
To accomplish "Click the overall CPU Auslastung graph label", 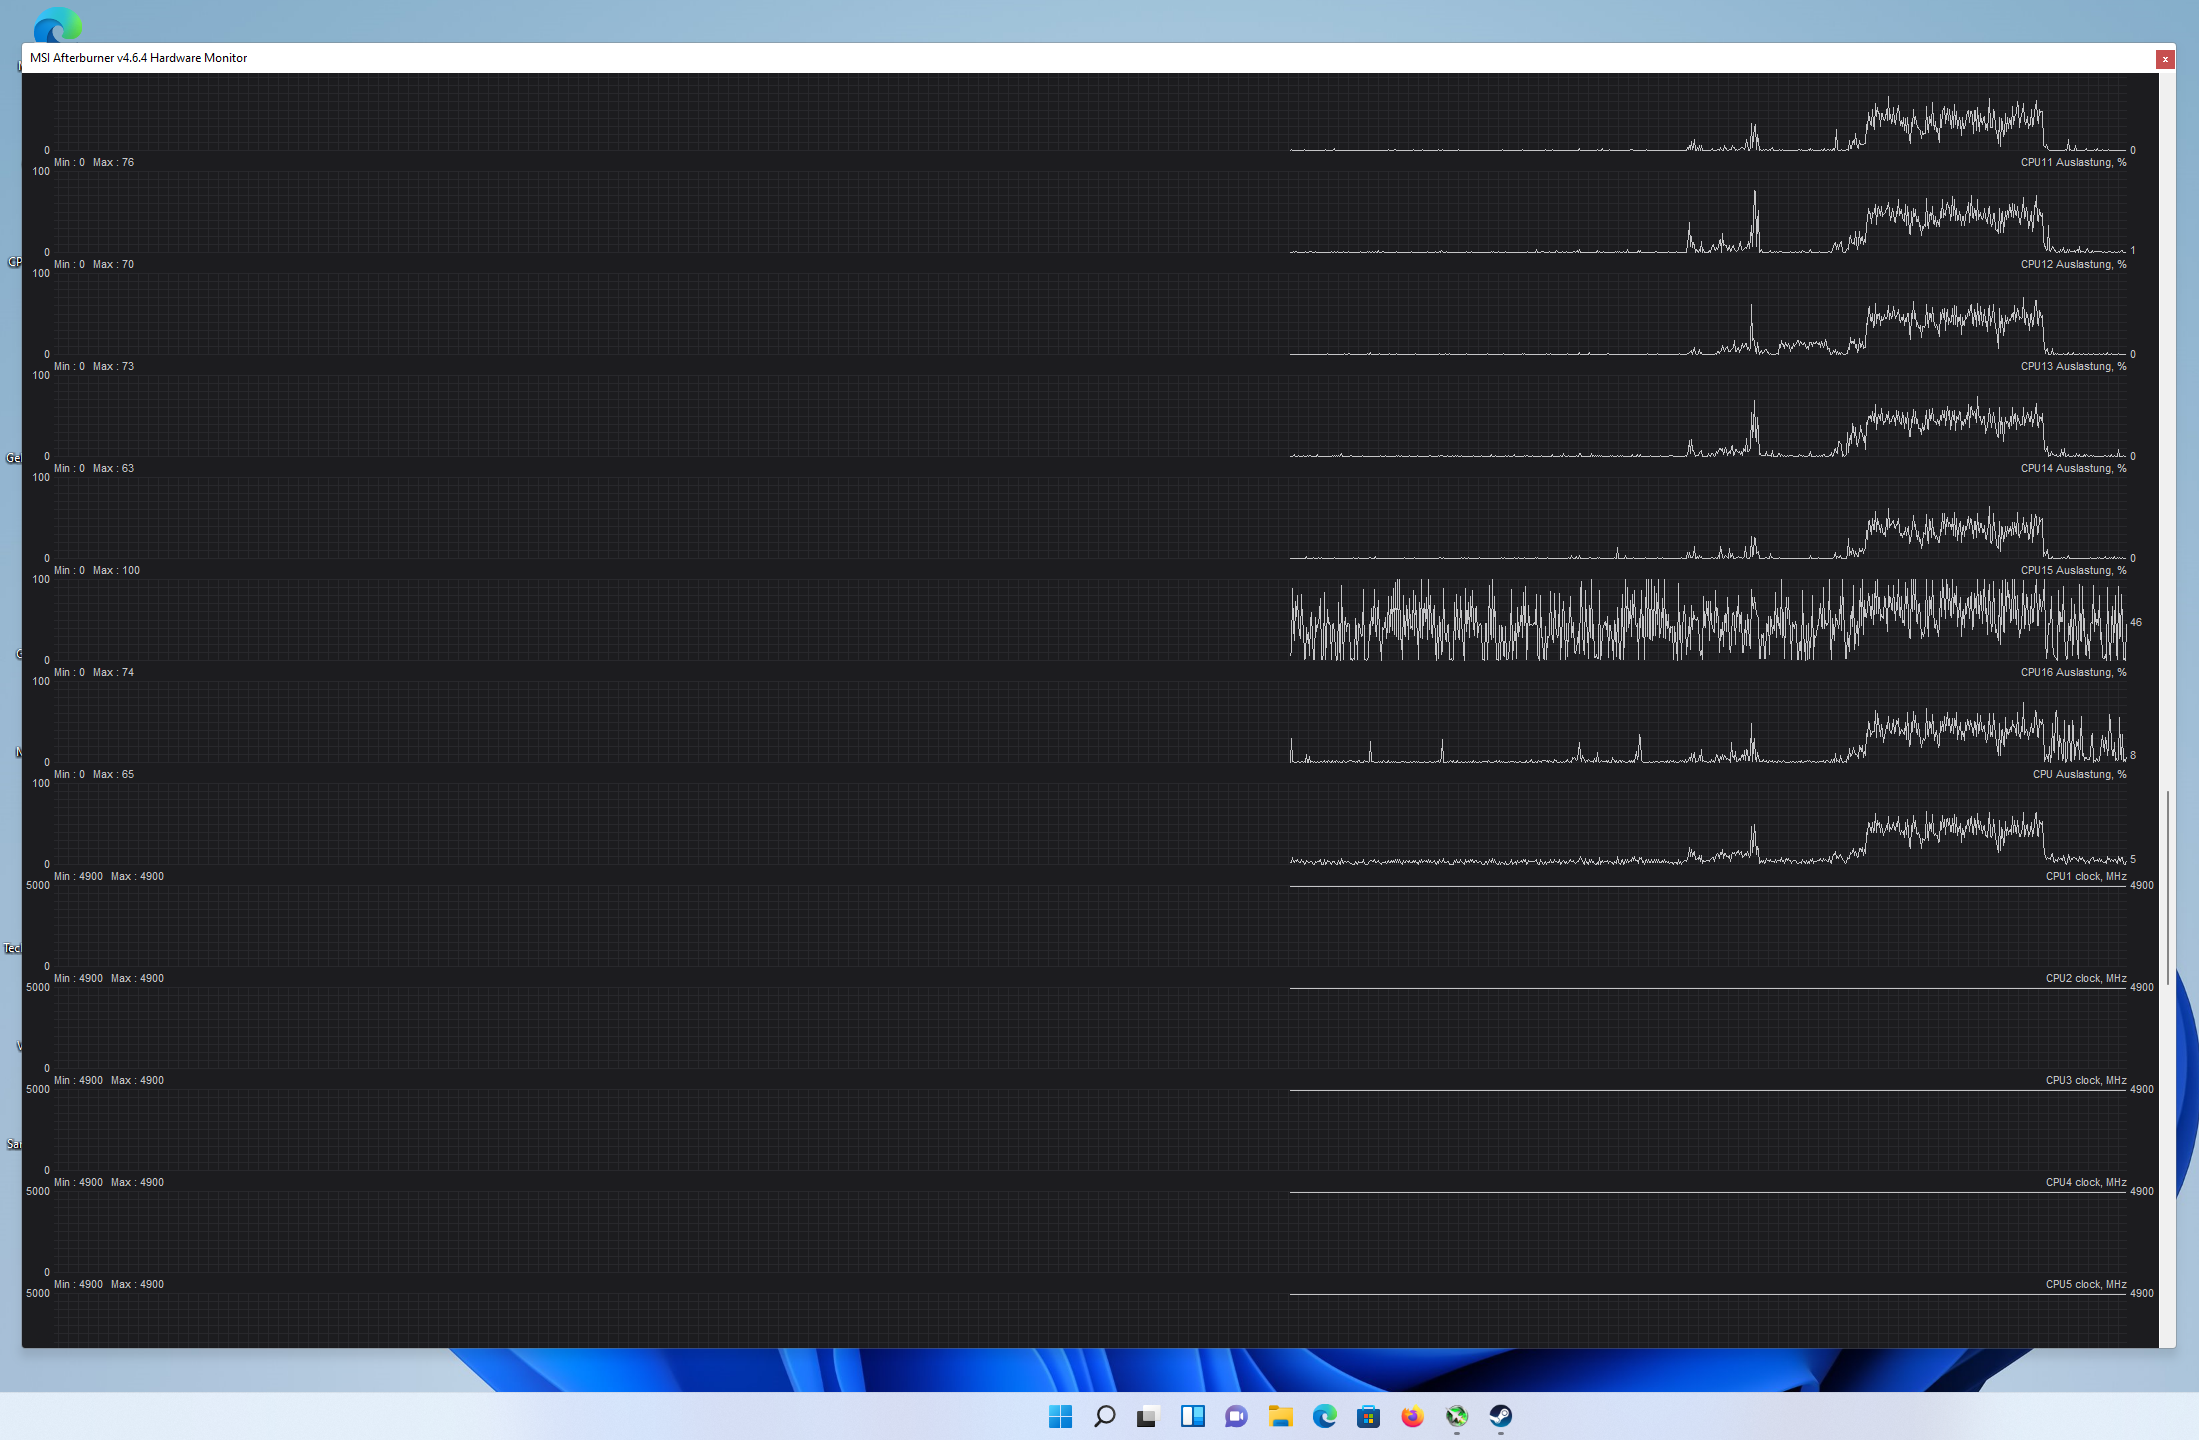I will pos(2079,774).
